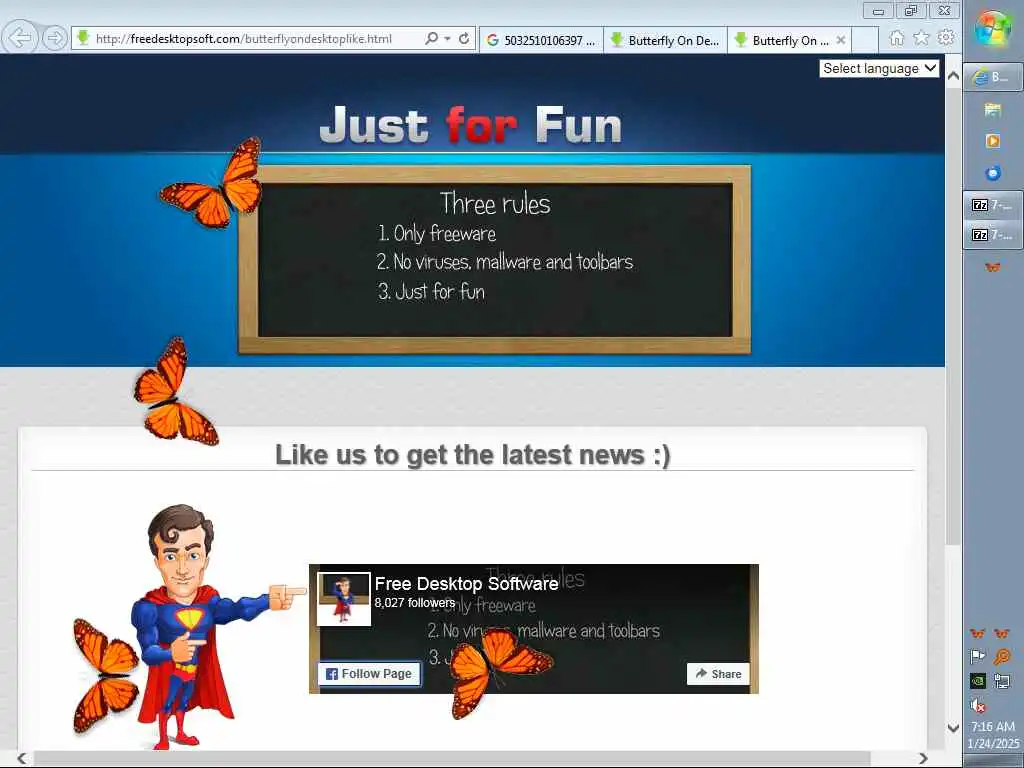The height and width of the screenshot is (768, 1024).
Task: Expand the 'Select language' dropdown
Action: 879,69
